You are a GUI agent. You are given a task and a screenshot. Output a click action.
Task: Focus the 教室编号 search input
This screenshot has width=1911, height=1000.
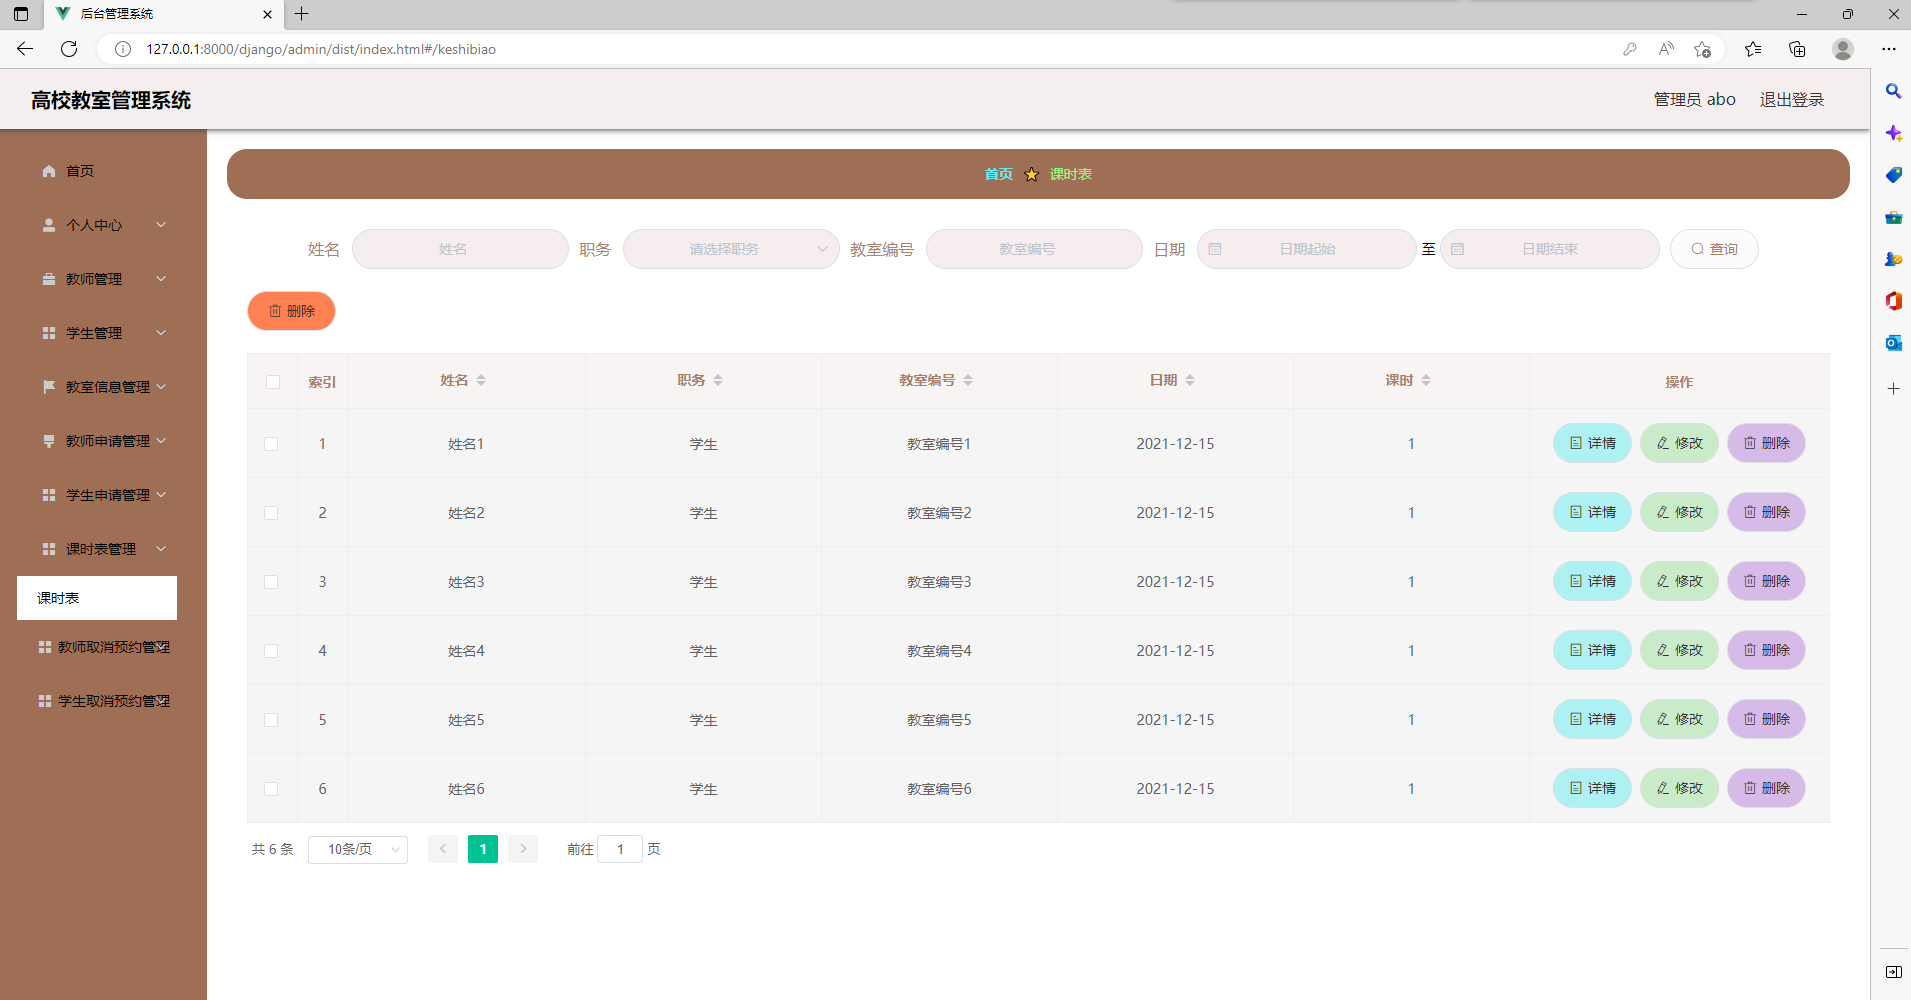click(1034, 249)
